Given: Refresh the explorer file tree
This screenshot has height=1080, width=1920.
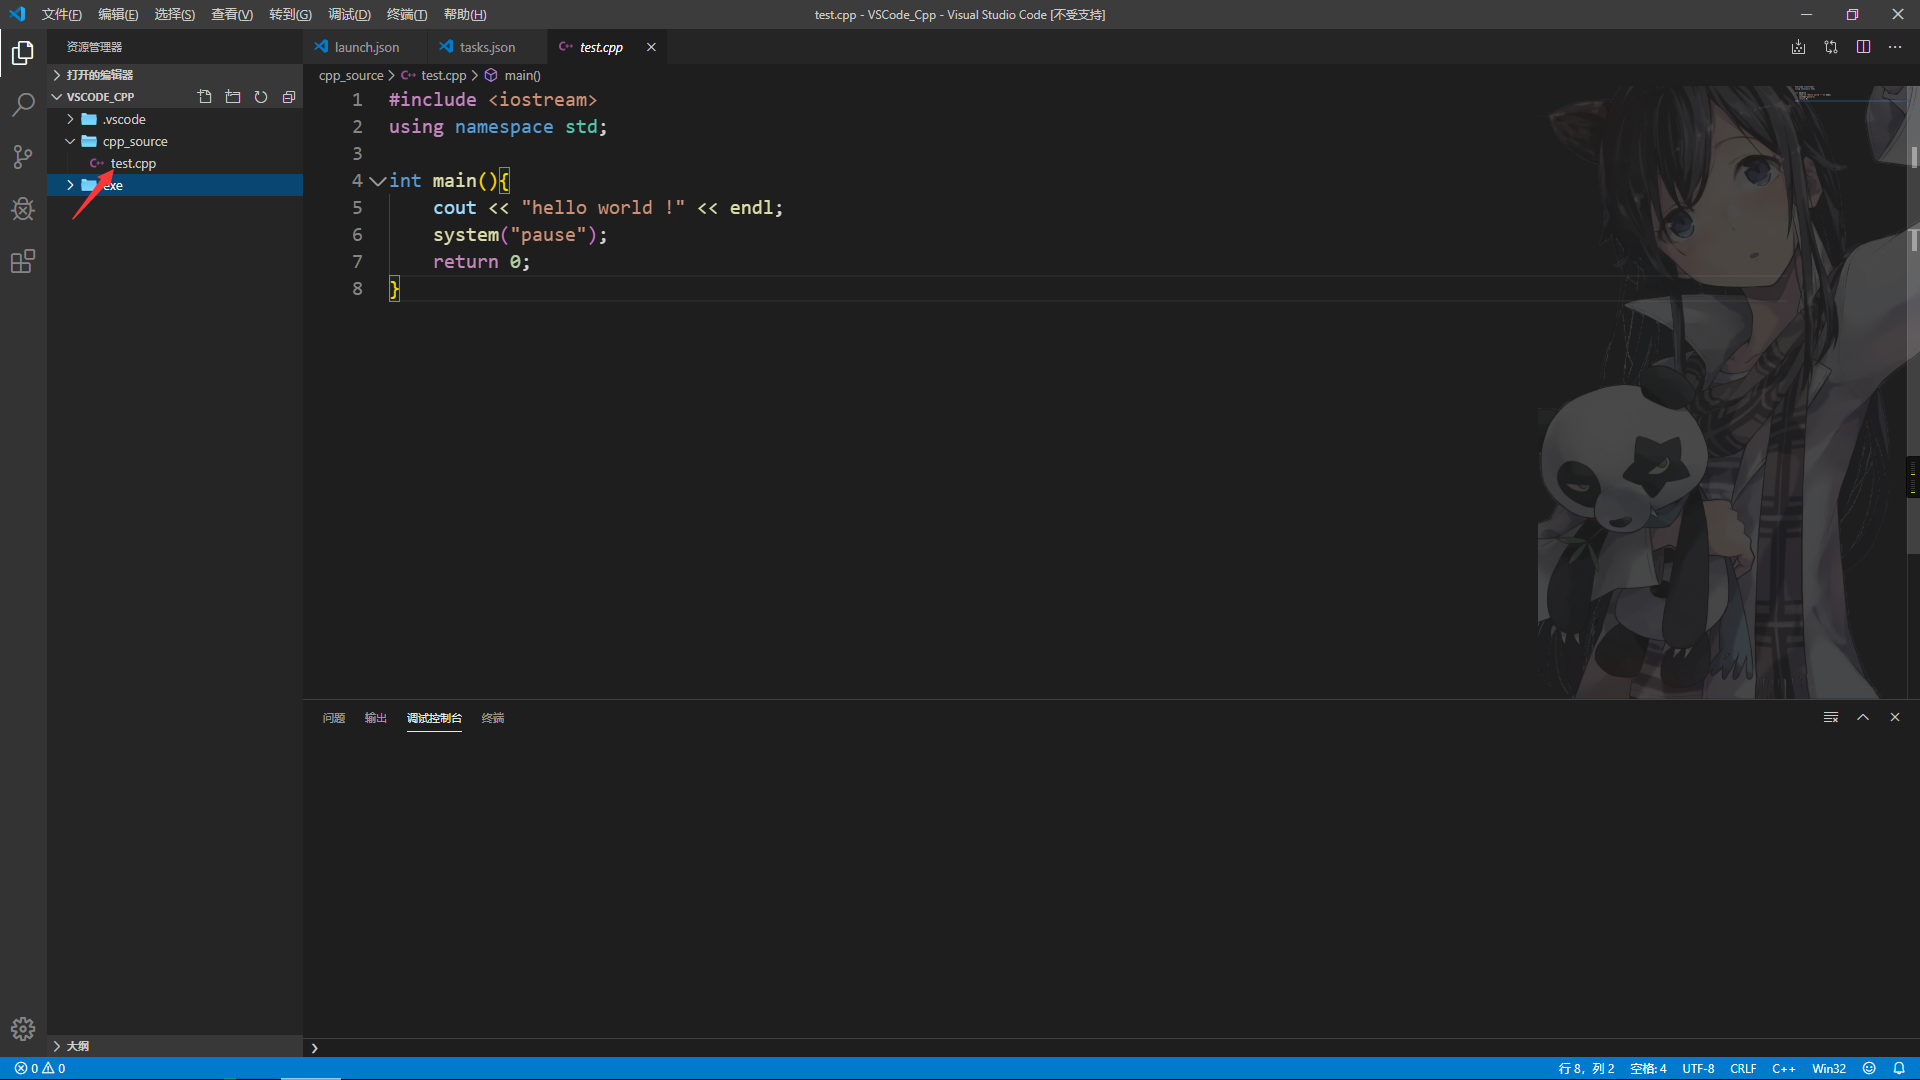Looking at the screenshot, I should (x=261, y=97).
